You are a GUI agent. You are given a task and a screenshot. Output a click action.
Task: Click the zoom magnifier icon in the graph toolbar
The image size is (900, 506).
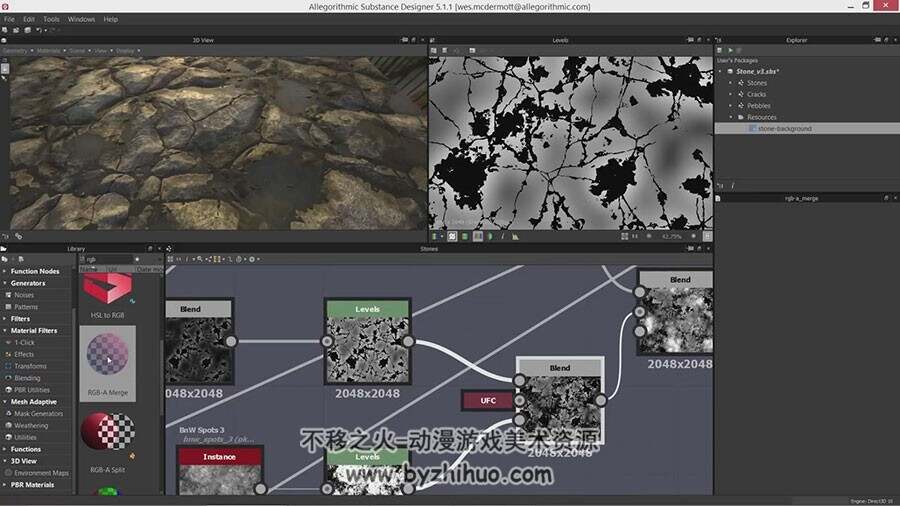point(199,259)
